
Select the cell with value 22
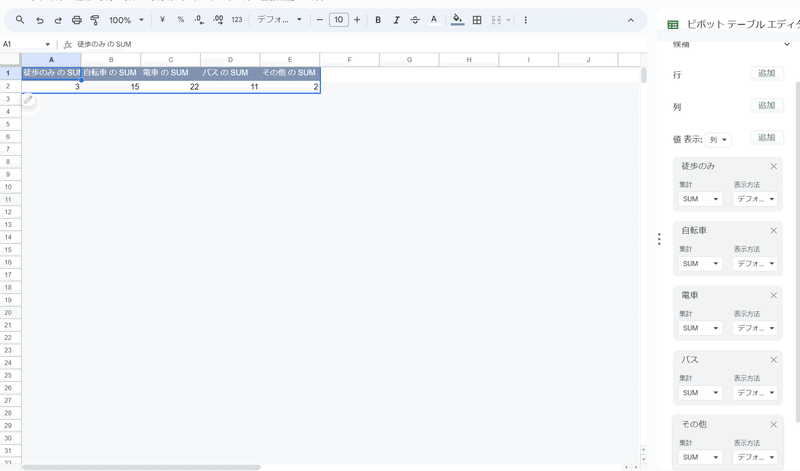click(x=170, y=87)
